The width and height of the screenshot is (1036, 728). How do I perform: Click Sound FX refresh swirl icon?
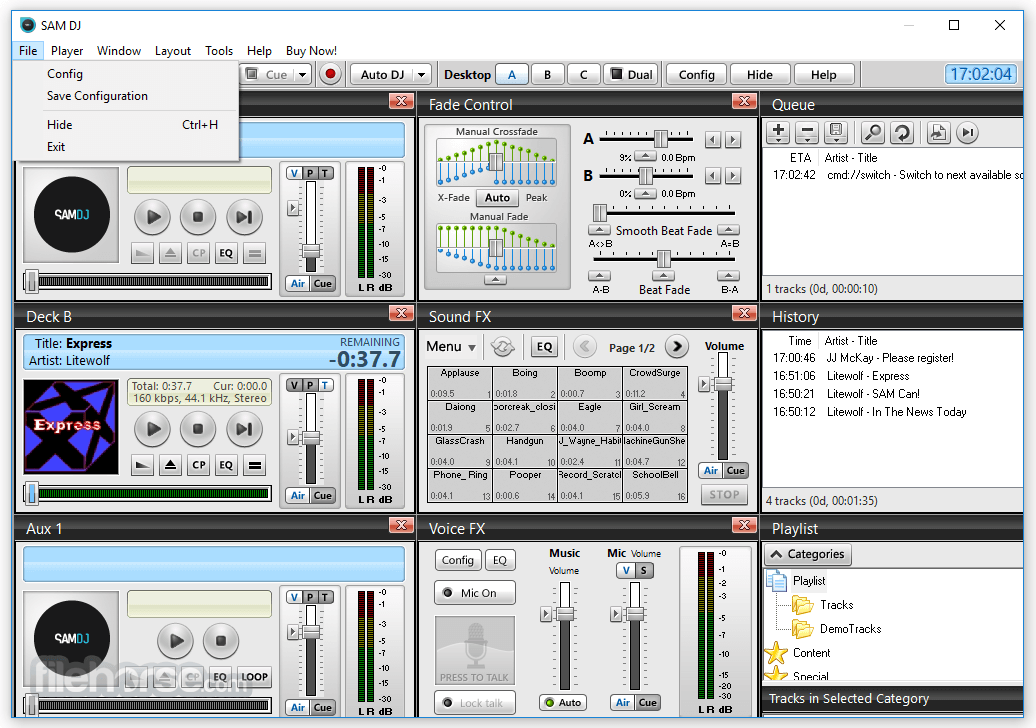pyautogui.click(x=503, y=346)
